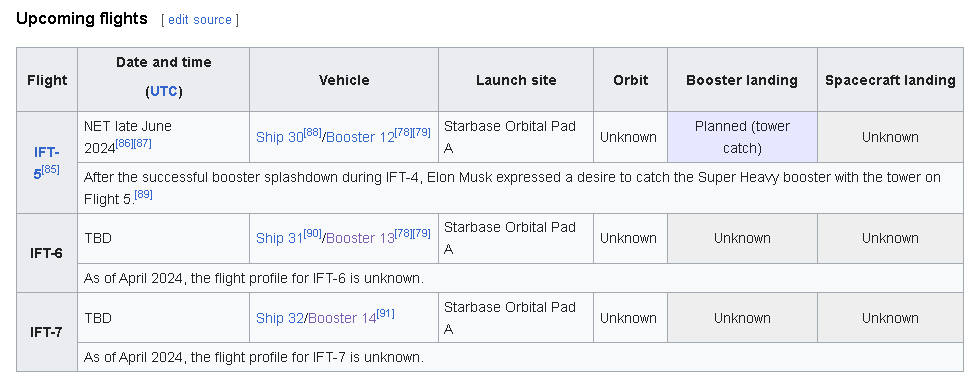Jump to citation 91 after Booster 14

[x=386, y=314]
